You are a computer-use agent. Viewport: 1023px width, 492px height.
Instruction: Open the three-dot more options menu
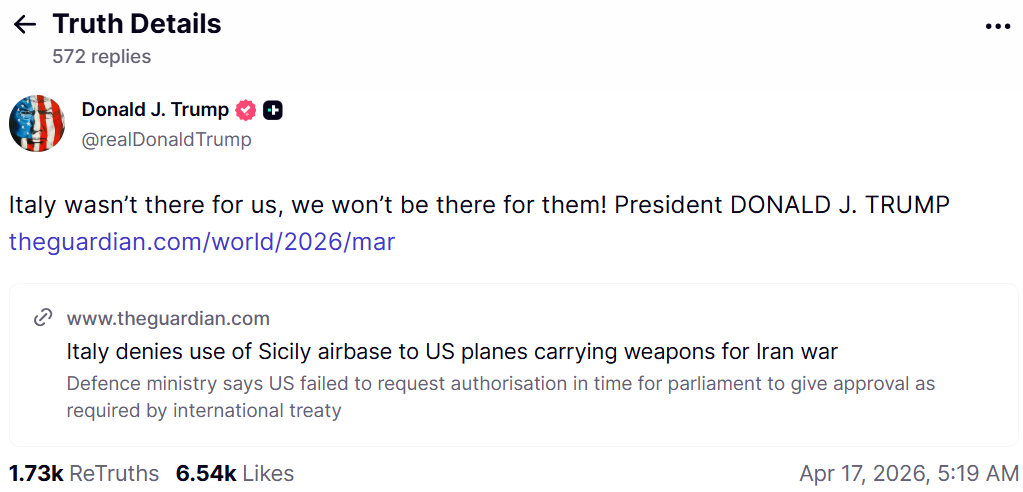click(998, 27)
